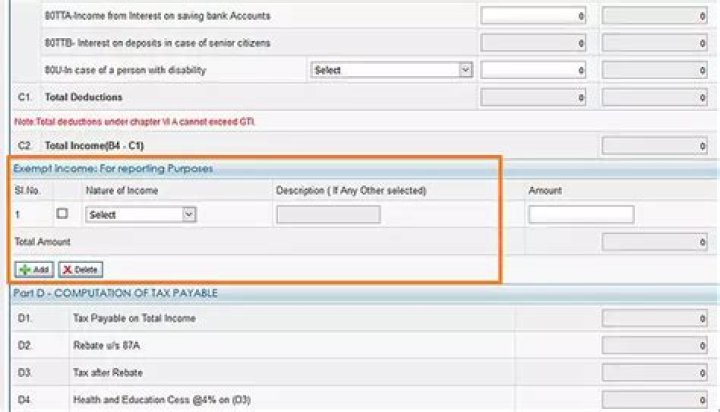
Task: Click the 'Exempt Income: For reporting Purposes' header
Action: 113,169
